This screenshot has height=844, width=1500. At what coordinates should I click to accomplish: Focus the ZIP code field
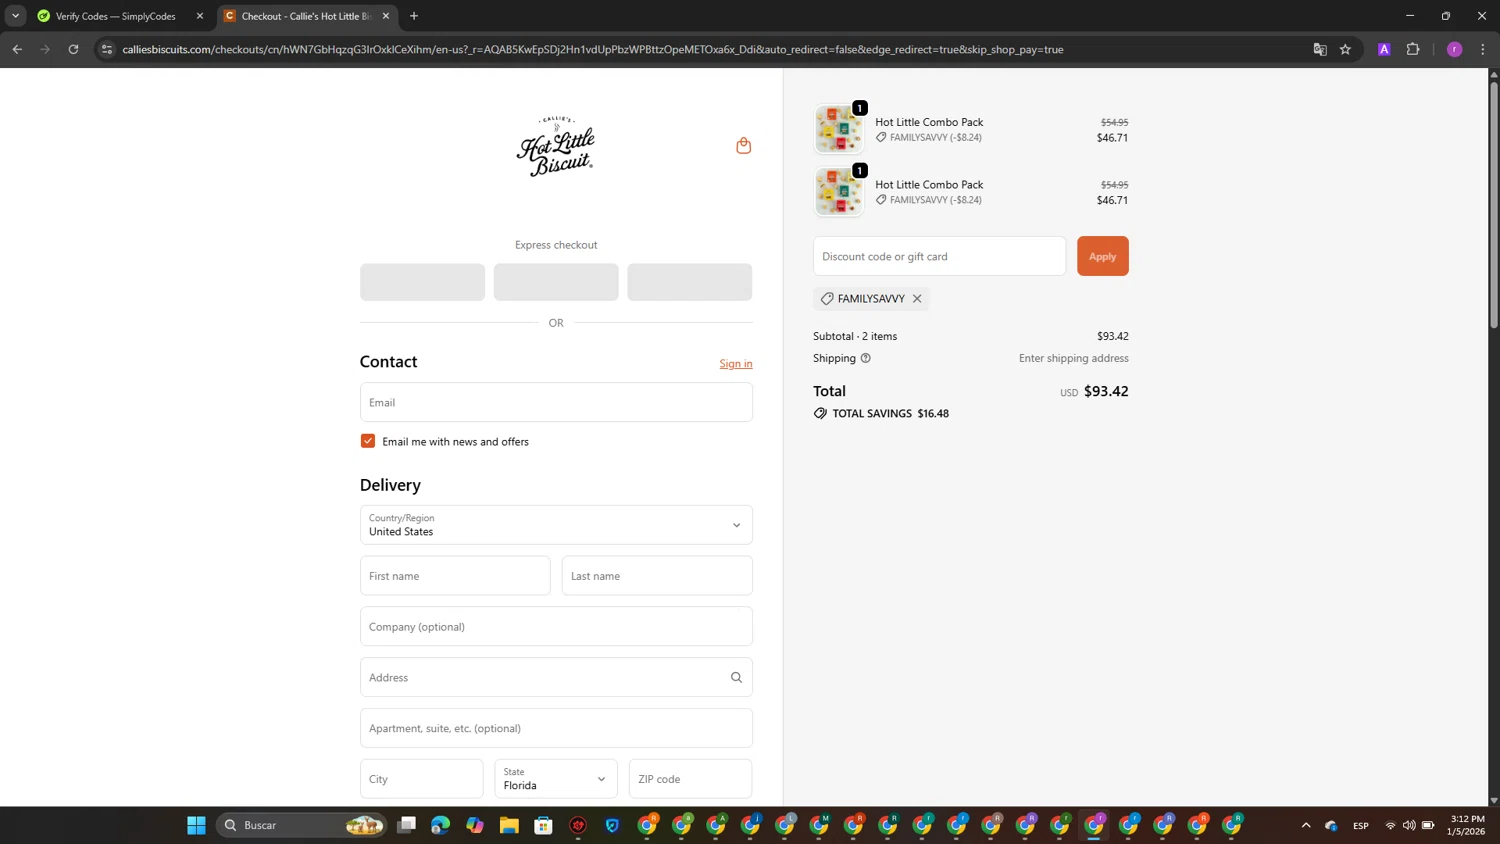pyautogui.click(x=691, y=779)
